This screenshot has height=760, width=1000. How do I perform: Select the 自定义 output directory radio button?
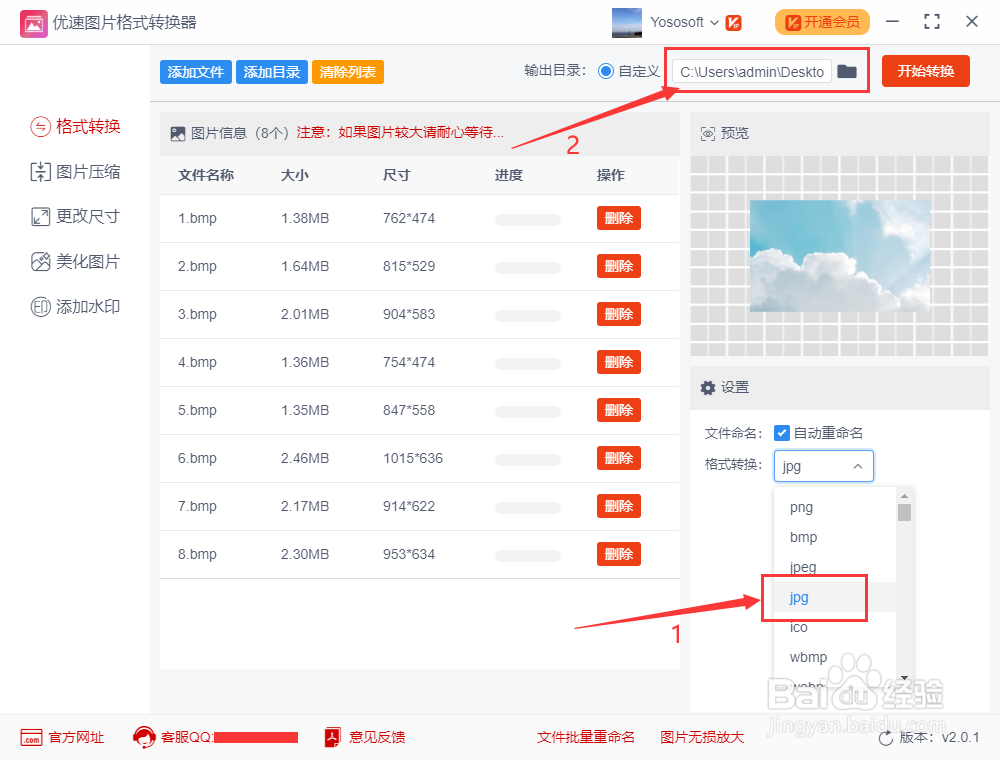point(605,71)
